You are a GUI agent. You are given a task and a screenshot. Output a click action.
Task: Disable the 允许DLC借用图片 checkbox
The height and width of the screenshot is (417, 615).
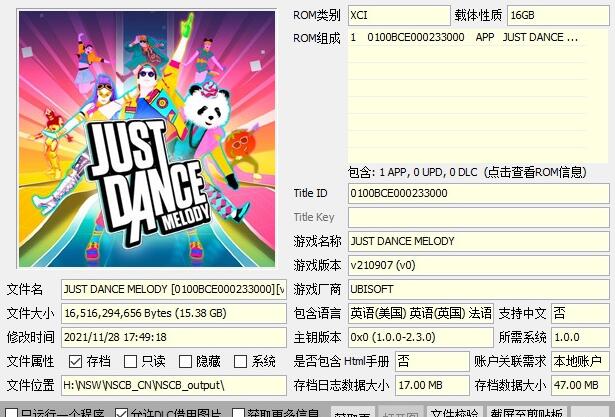122,412
